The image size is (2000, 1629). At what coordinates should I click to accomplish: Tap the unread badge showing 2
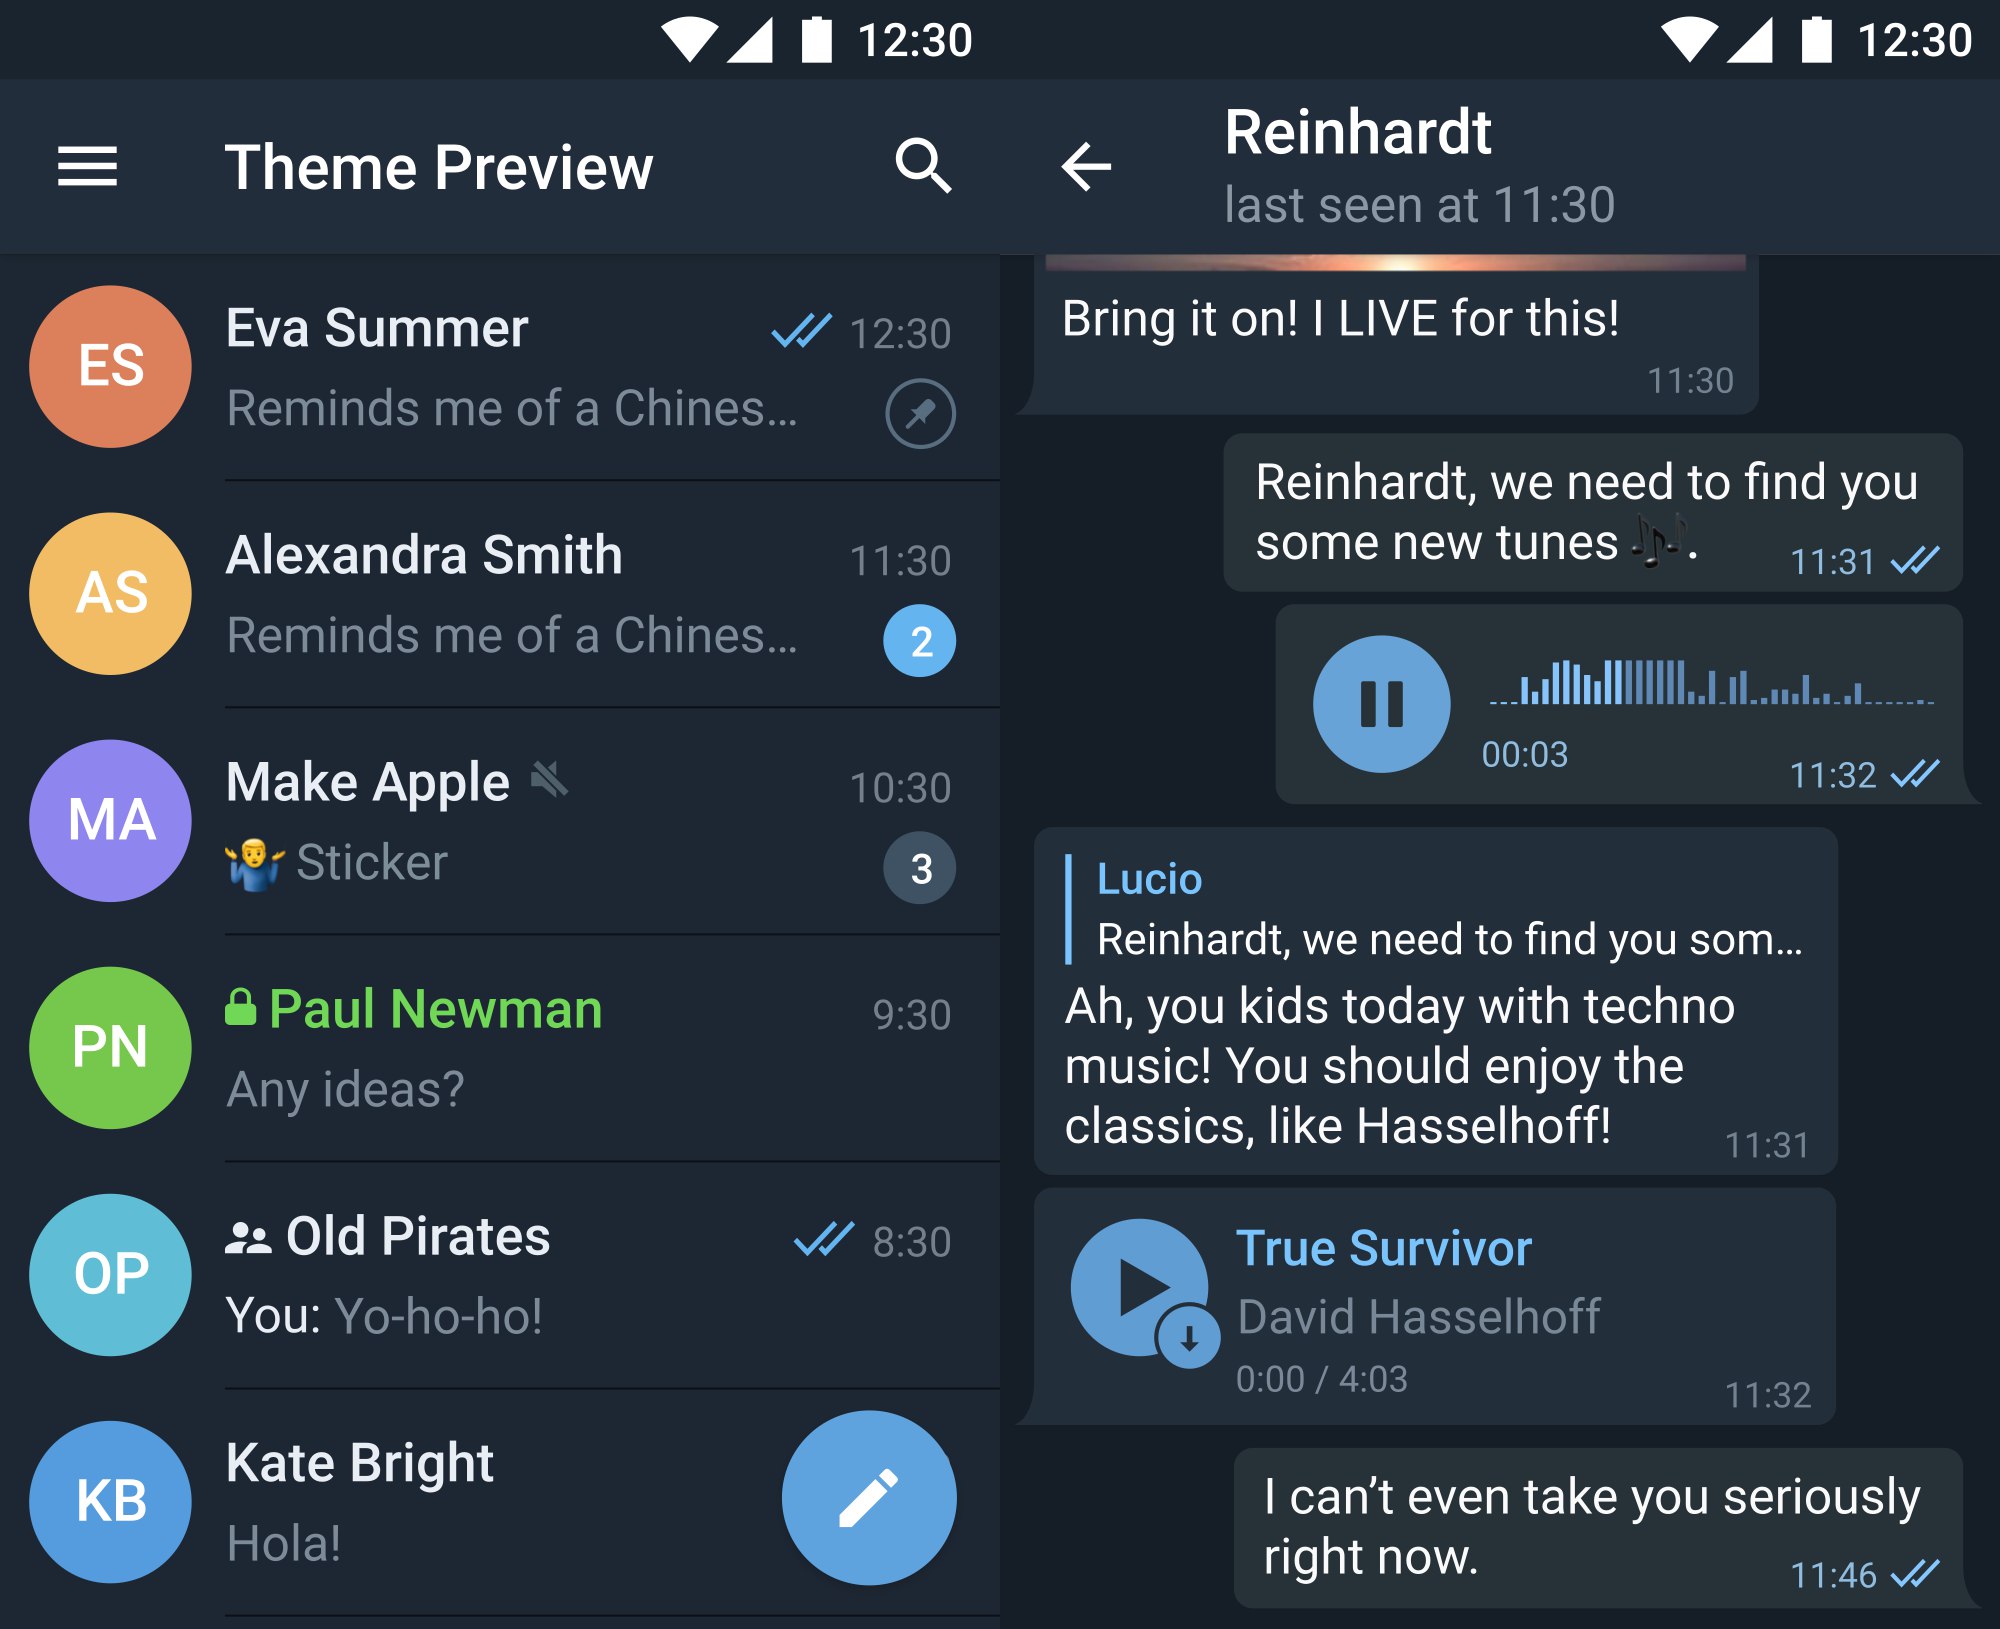point(919,641)
